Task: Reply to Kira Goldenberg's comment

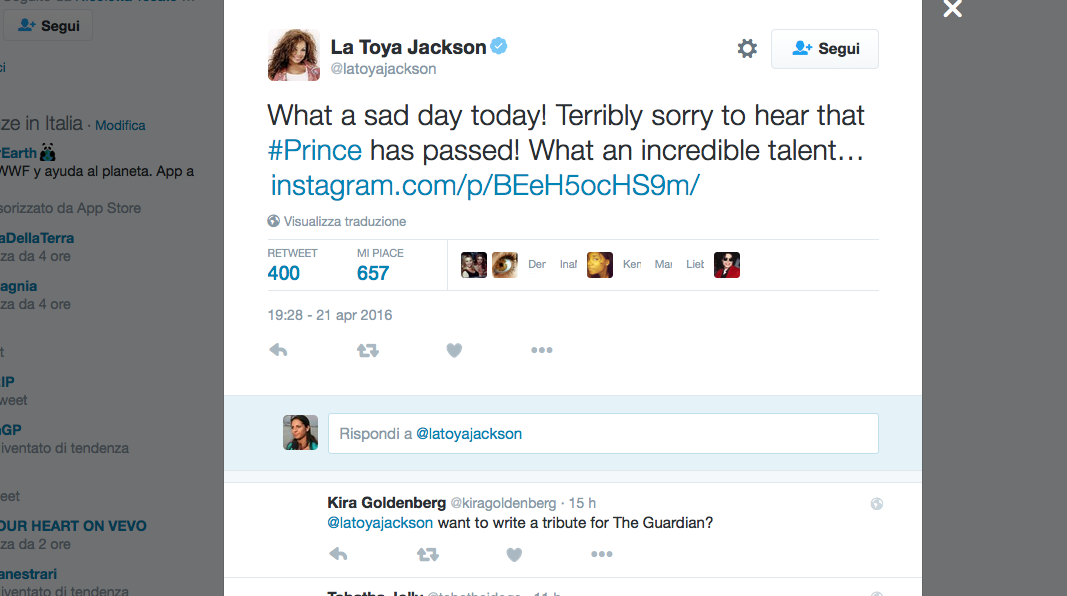Action: 338,554
